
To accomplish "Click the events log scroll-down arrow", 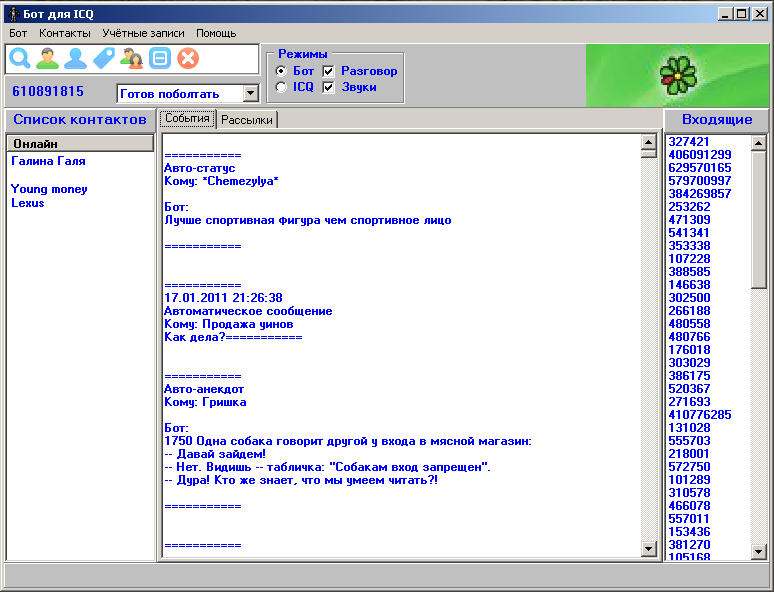I will coord(649,548).
